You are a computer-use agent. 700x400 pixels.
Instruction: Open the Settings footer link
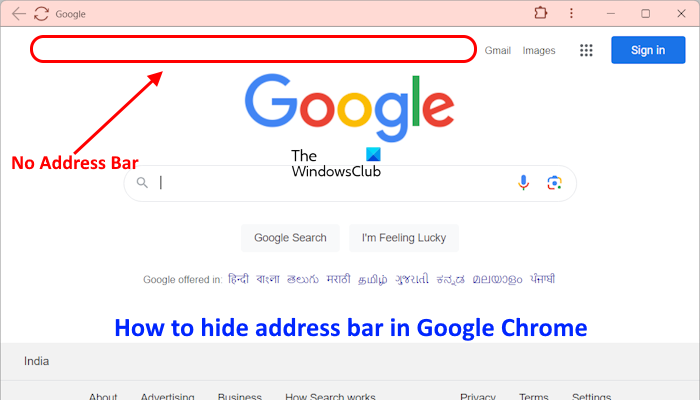592,396
